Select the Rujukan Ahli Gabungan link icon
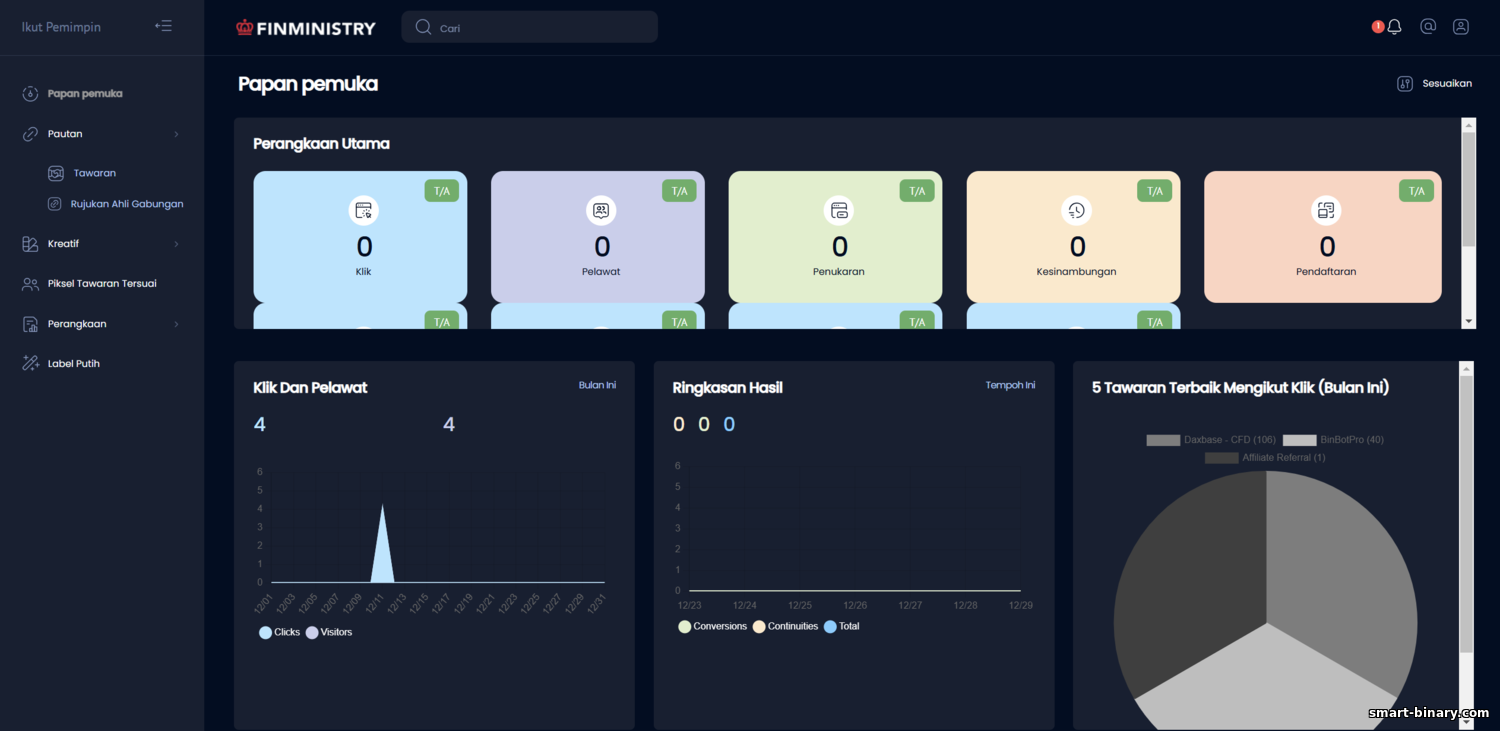Image resolution: width=1500 pixels, height=731 pixels. [x=55, y=204]
